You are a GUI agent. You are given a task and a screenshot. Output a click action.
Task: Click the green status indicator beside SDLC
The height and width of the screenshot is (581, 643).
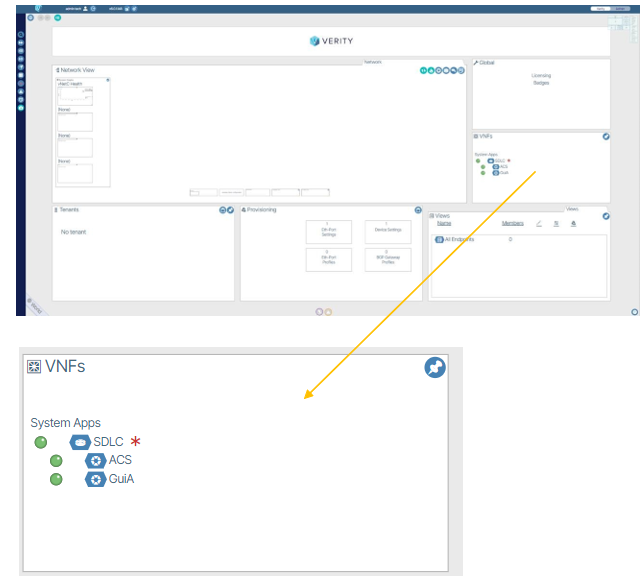[40, 442]
